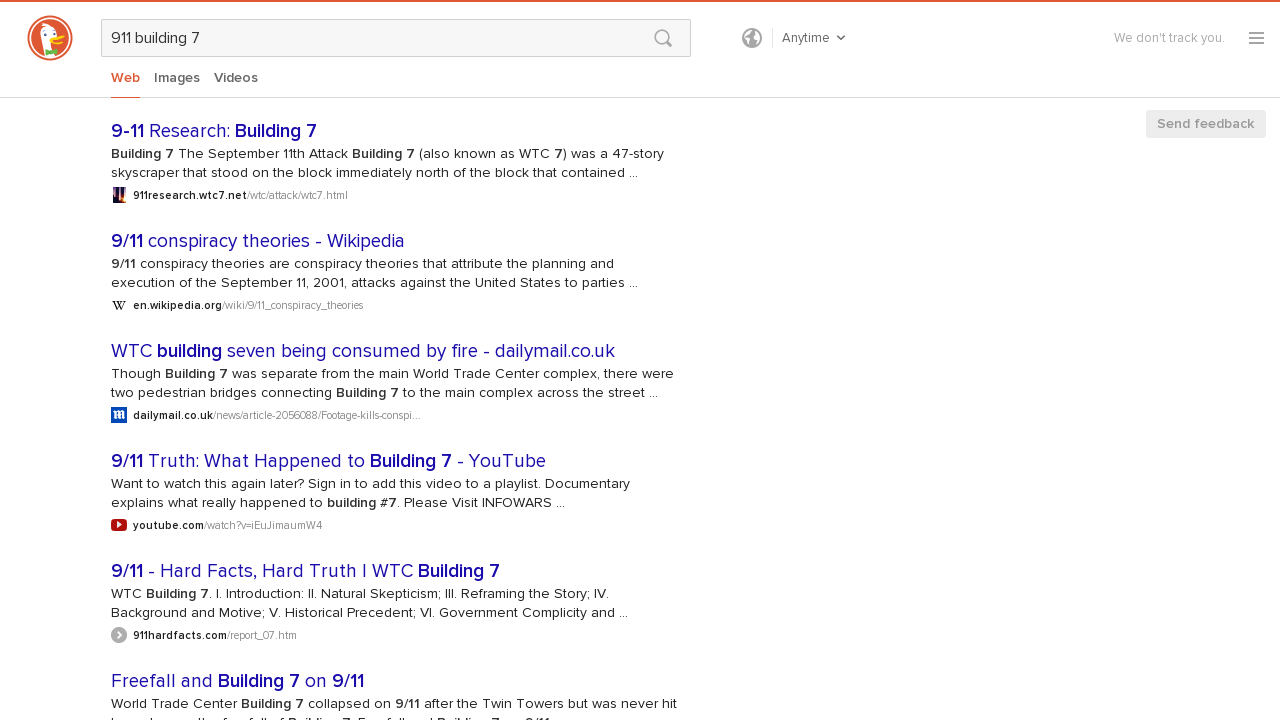Open '9/11 Truth: What Happened to Building 7' result
The image size is (1280, 720).
click(x=328, y=461)
